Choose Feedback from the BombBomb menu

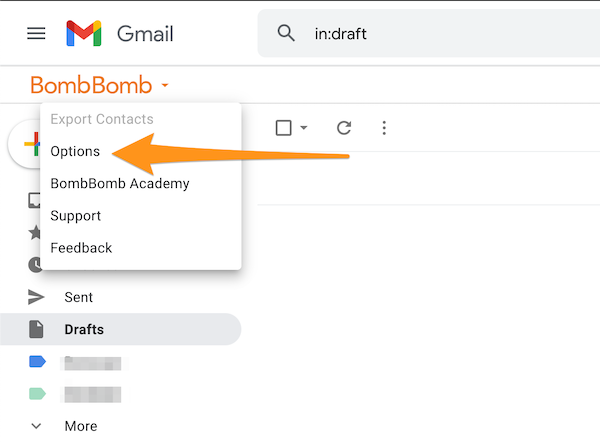[x=81, y=248]
